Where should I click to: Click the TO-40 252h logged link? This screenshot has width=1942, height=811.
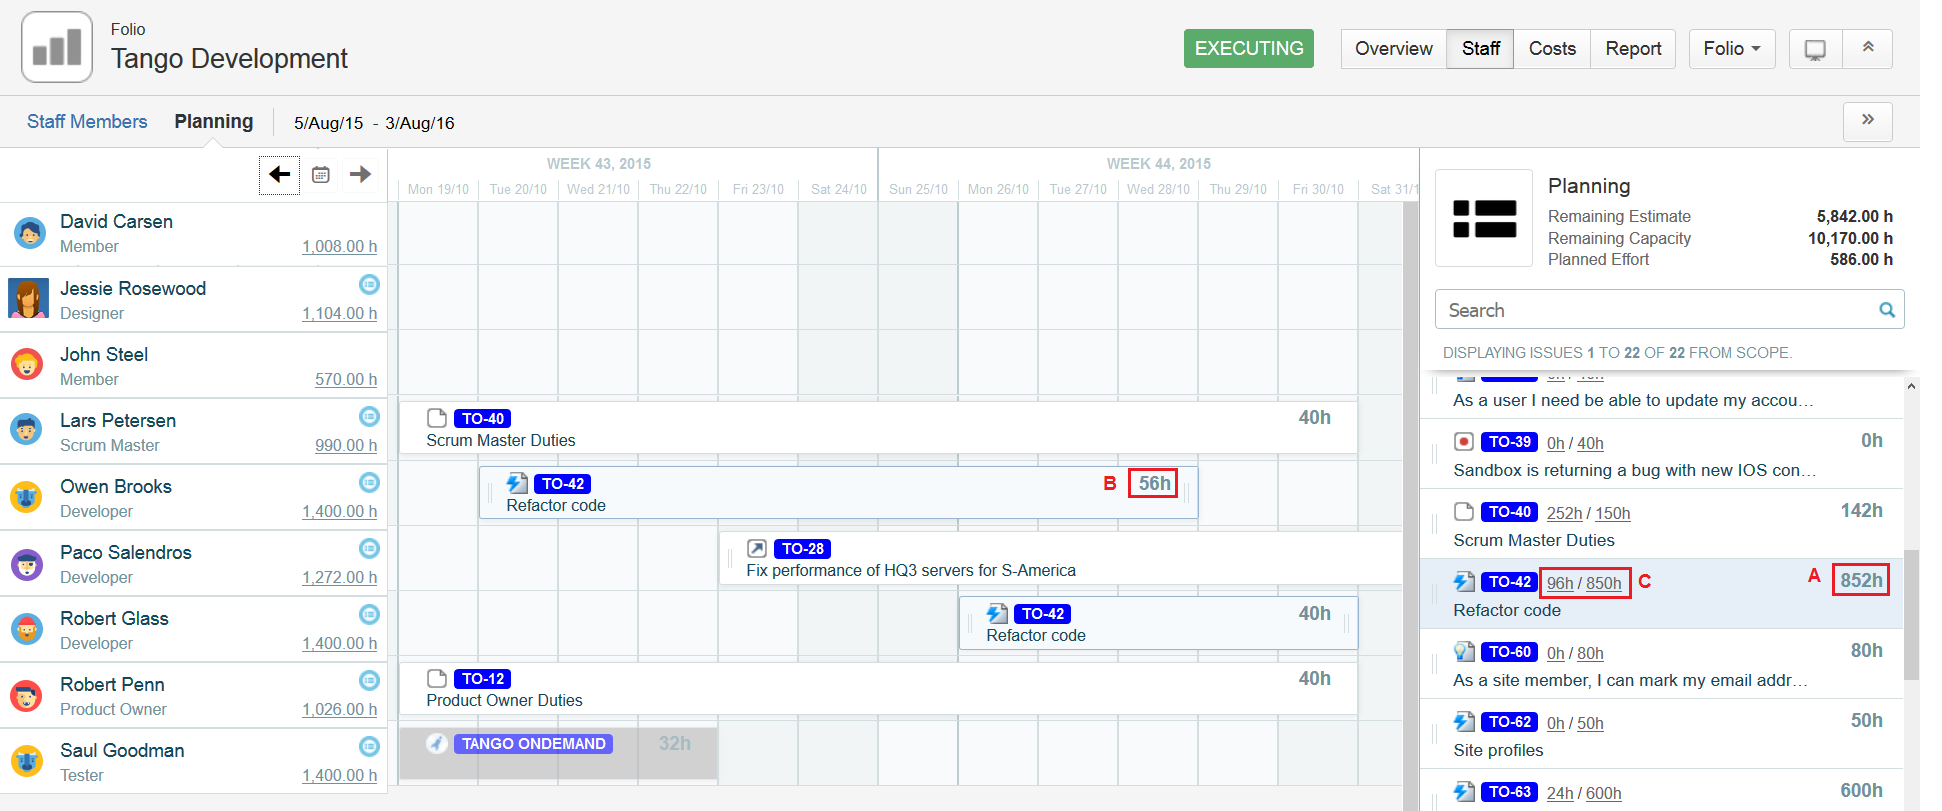[x=1564, y=514]
